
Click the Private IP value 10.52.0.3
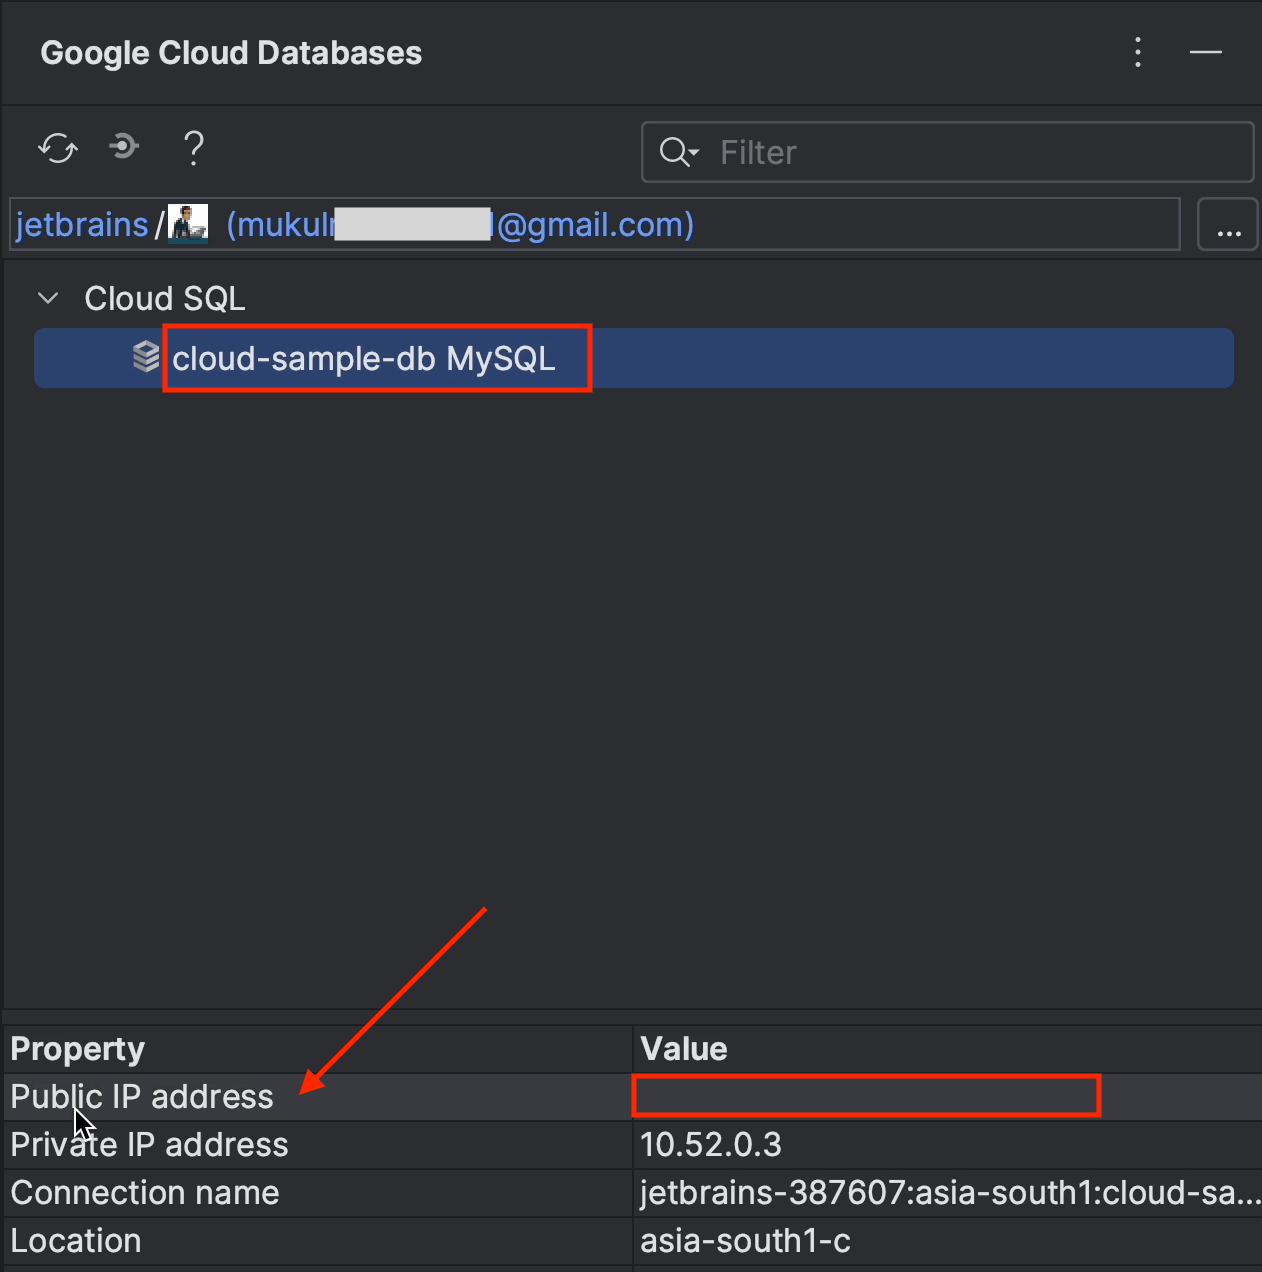coord(711,1145)
